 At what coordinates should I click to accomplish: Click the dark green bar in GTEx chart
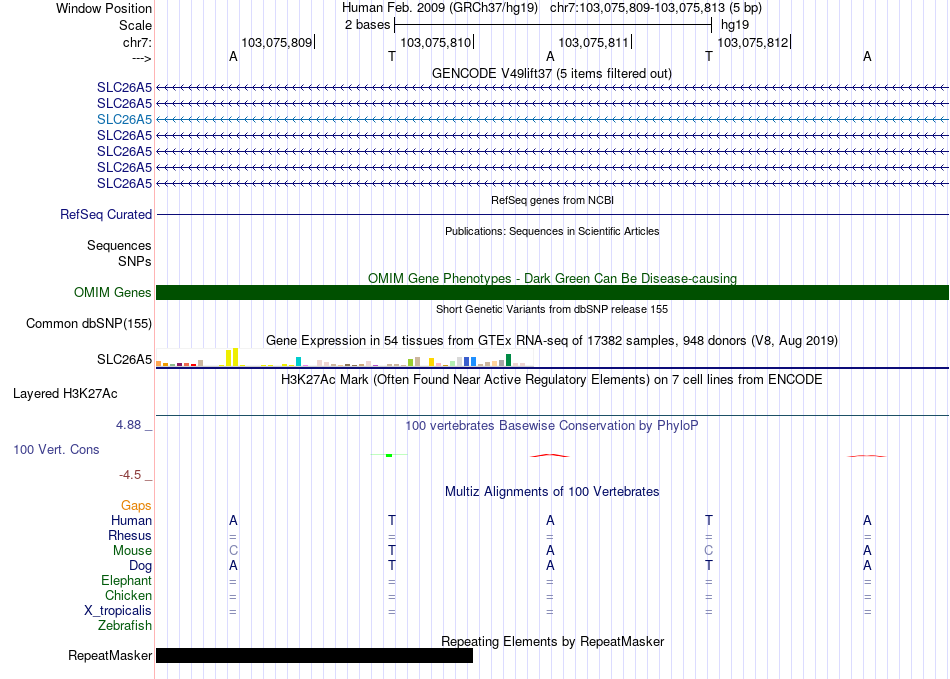click(508, 360)
